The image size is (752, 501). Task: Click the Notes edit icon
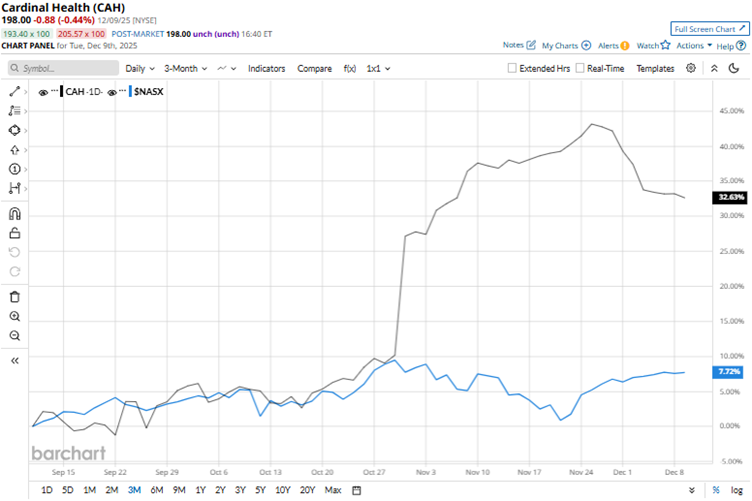(x=531, y=45)
